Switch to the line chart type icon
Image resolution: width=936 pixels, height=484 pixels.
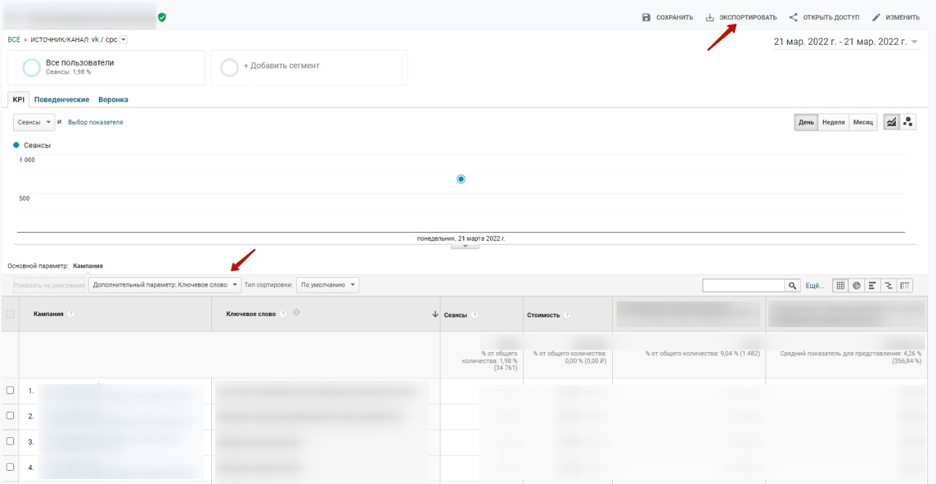point(891,122)
